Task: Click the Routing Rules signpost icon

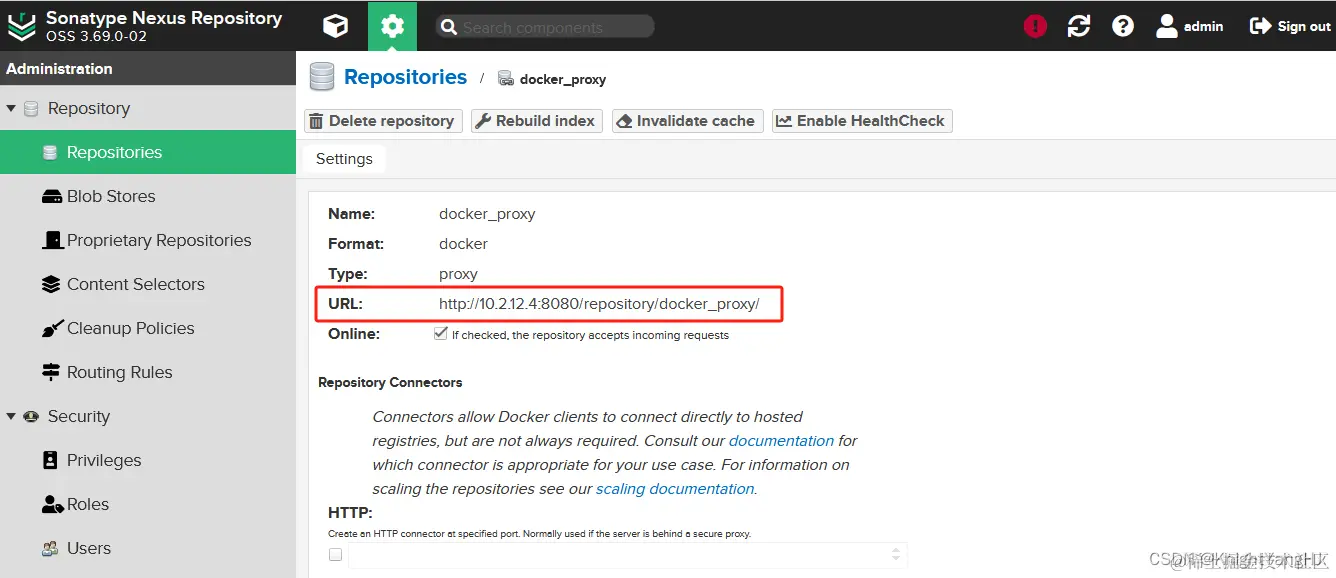Action: 51,372
